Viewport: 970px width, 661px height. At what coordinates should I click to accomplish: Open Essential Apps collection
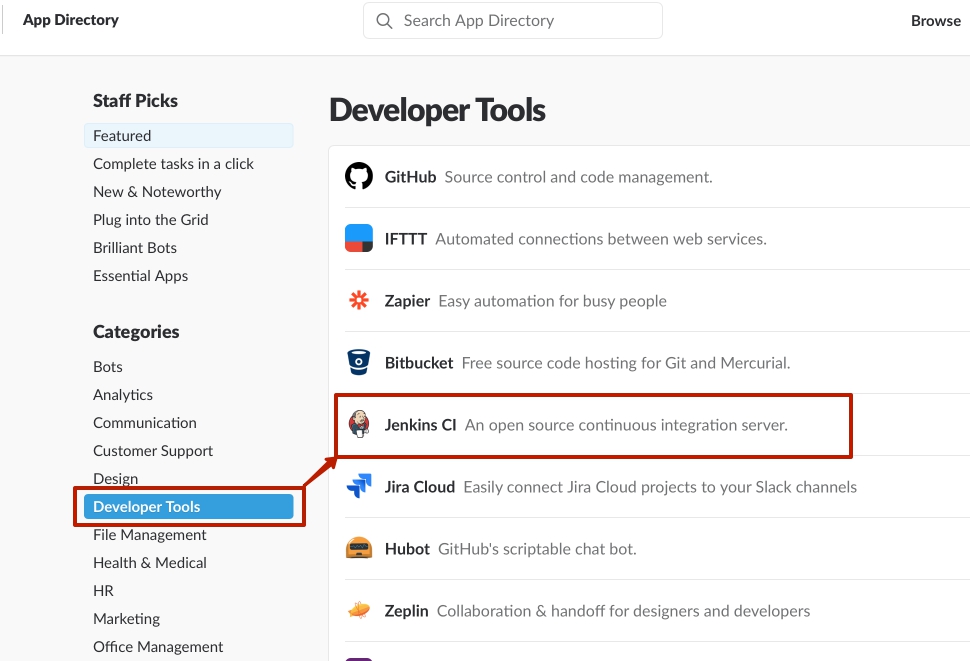pyautogui.click(x=140, y=276)
